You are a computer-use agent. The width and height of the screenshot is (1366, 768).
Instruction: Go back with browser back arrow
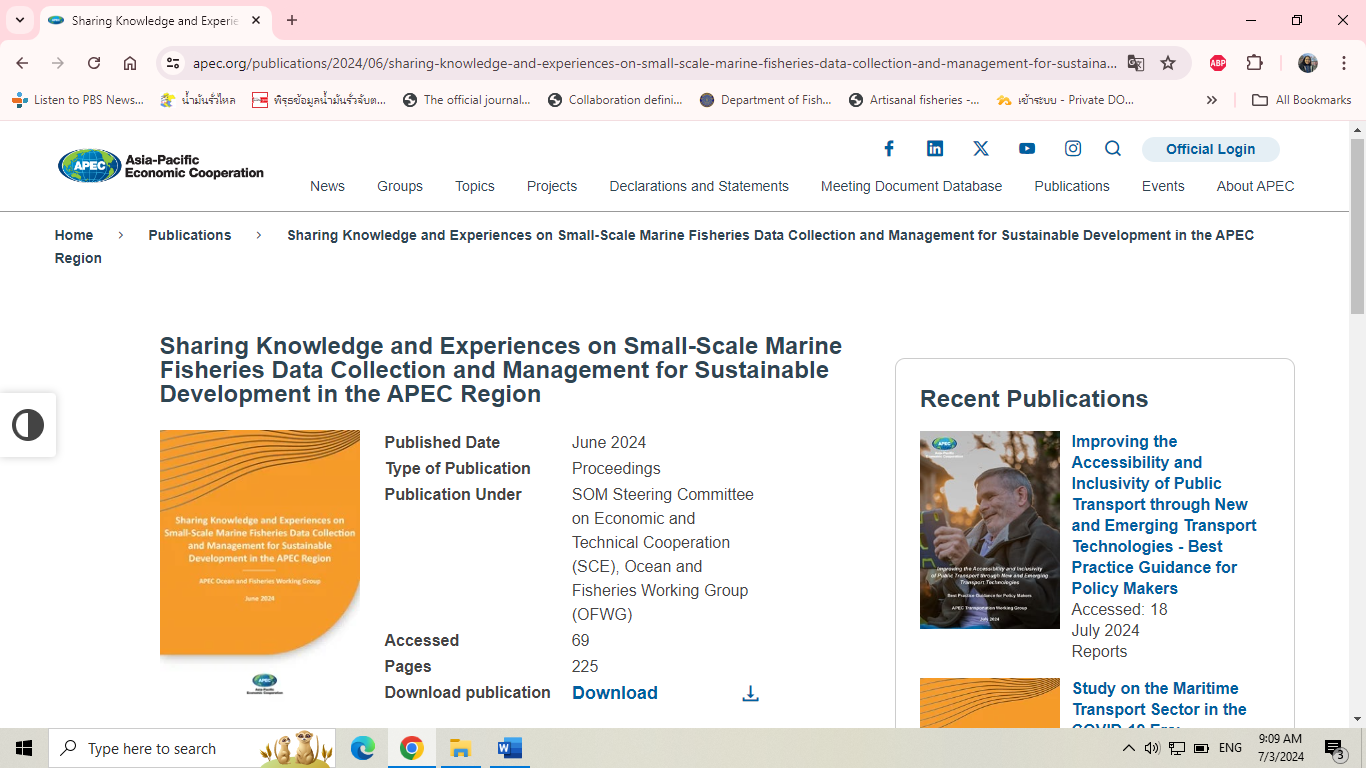[x=22, y=63]
